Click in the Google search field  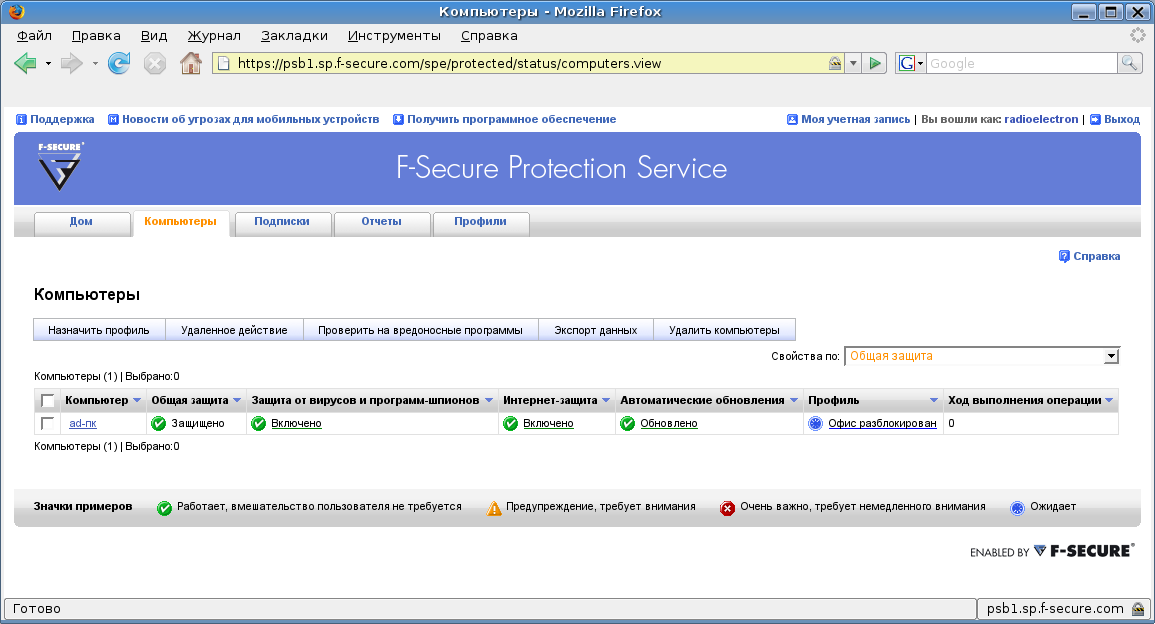(1022, 63)
